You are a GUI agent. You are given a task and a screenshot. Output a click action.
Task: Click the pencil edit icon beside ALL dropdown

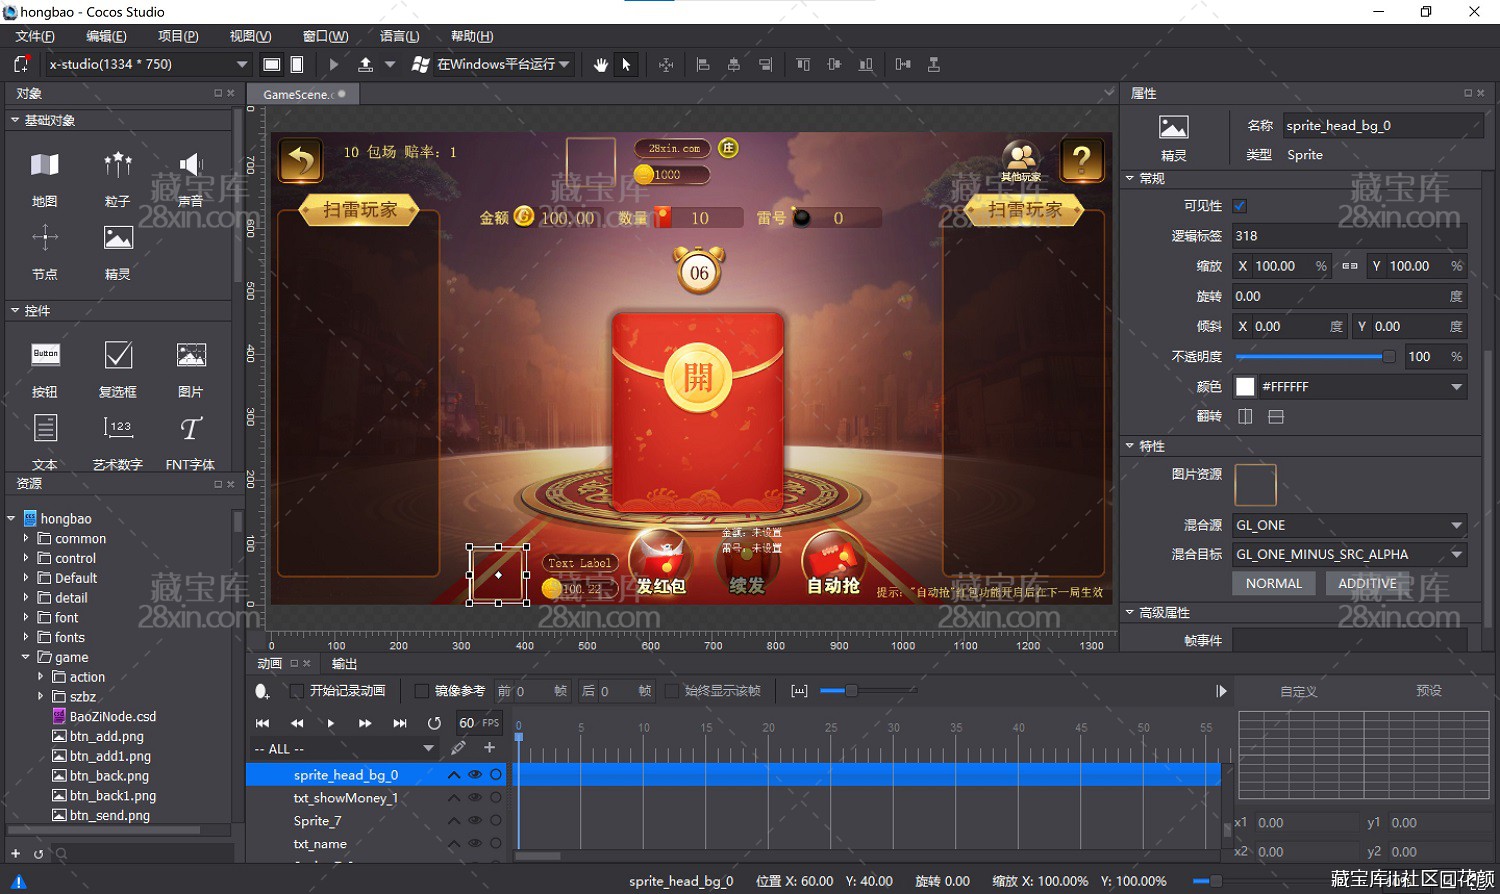[458, 748]
